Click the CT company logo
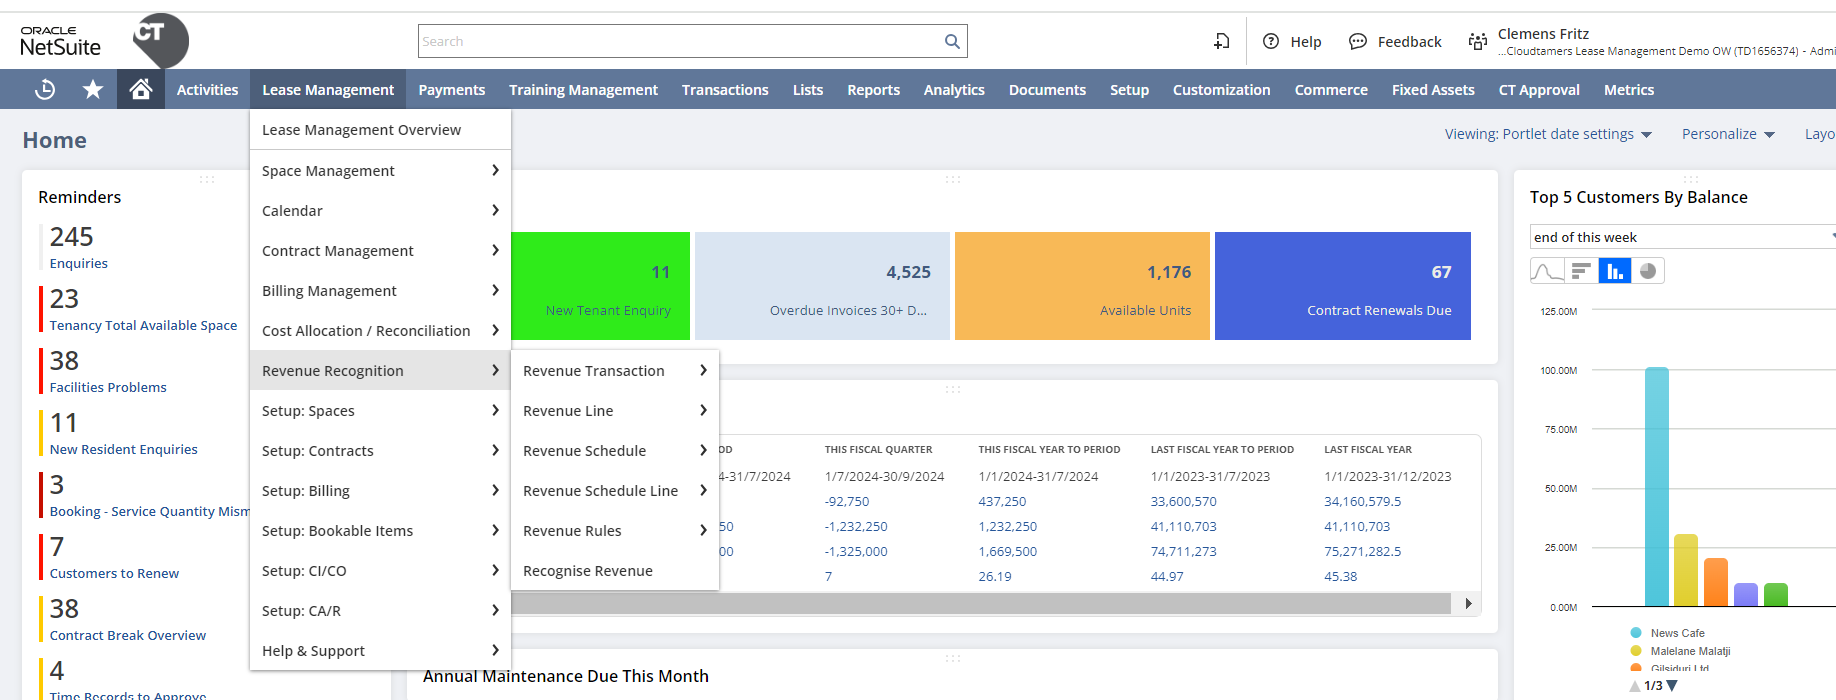 [160, 40]
